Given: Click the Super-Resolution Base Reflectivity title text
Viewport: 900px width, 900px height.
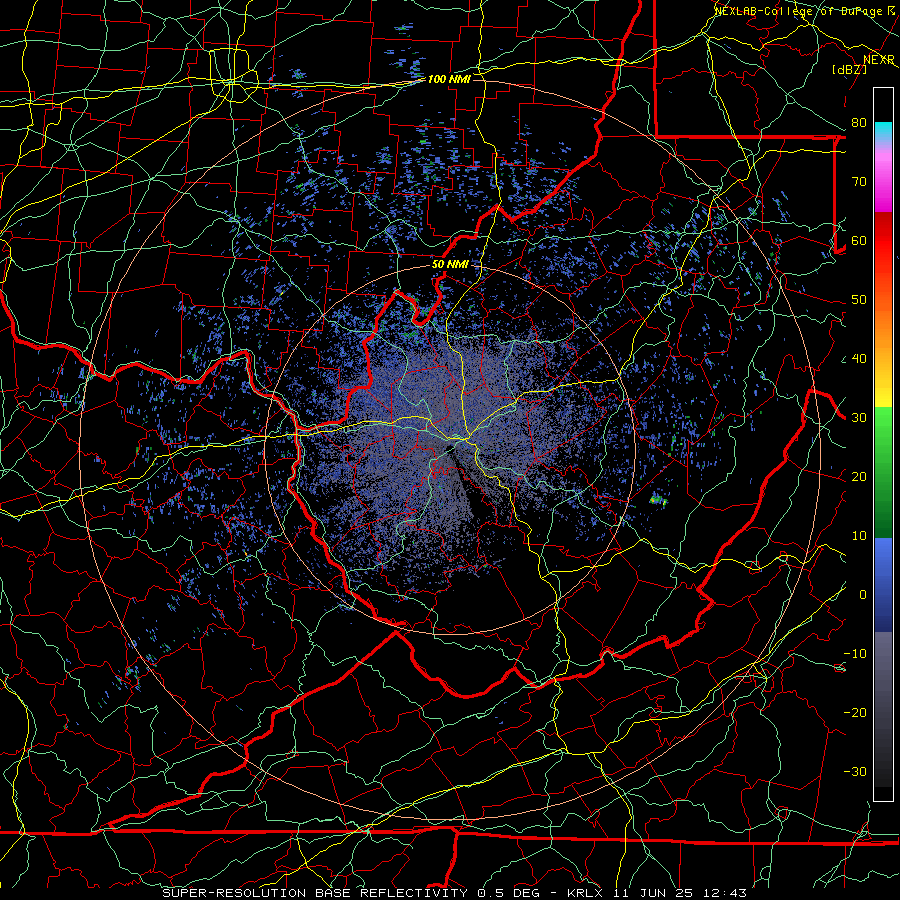Looking at the screenshot, I should (x=315, y=893).
